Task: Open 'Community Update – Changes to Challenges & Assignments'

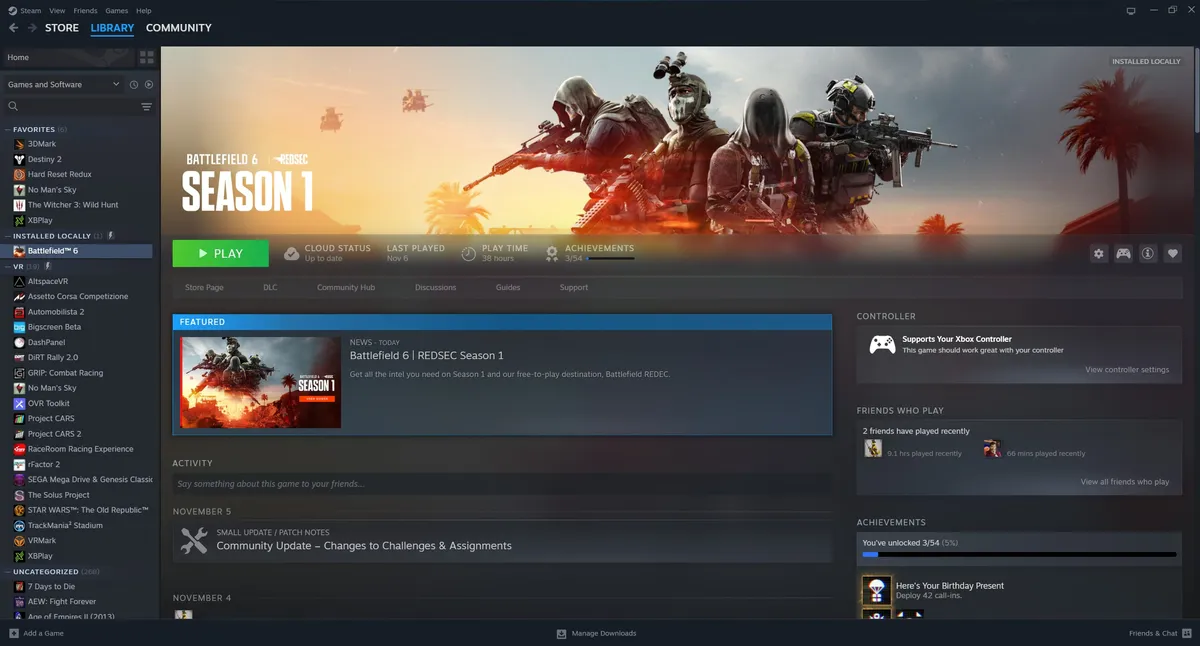Action: point(364,546)
